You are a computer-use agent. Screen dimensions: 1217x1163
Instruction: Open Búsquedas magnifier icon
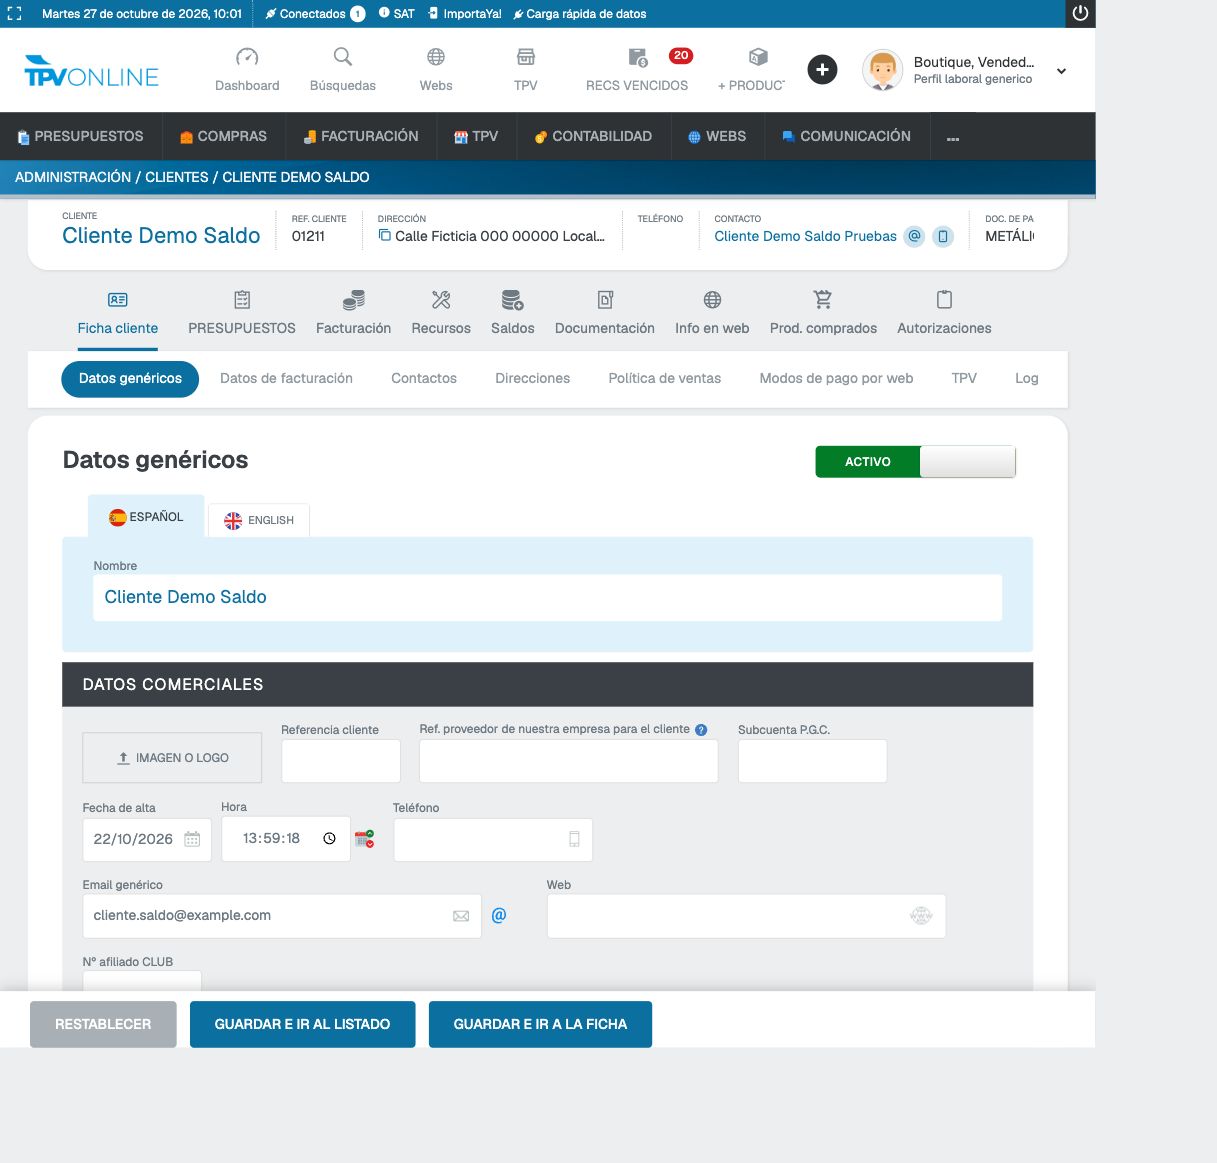click(343, 57)
